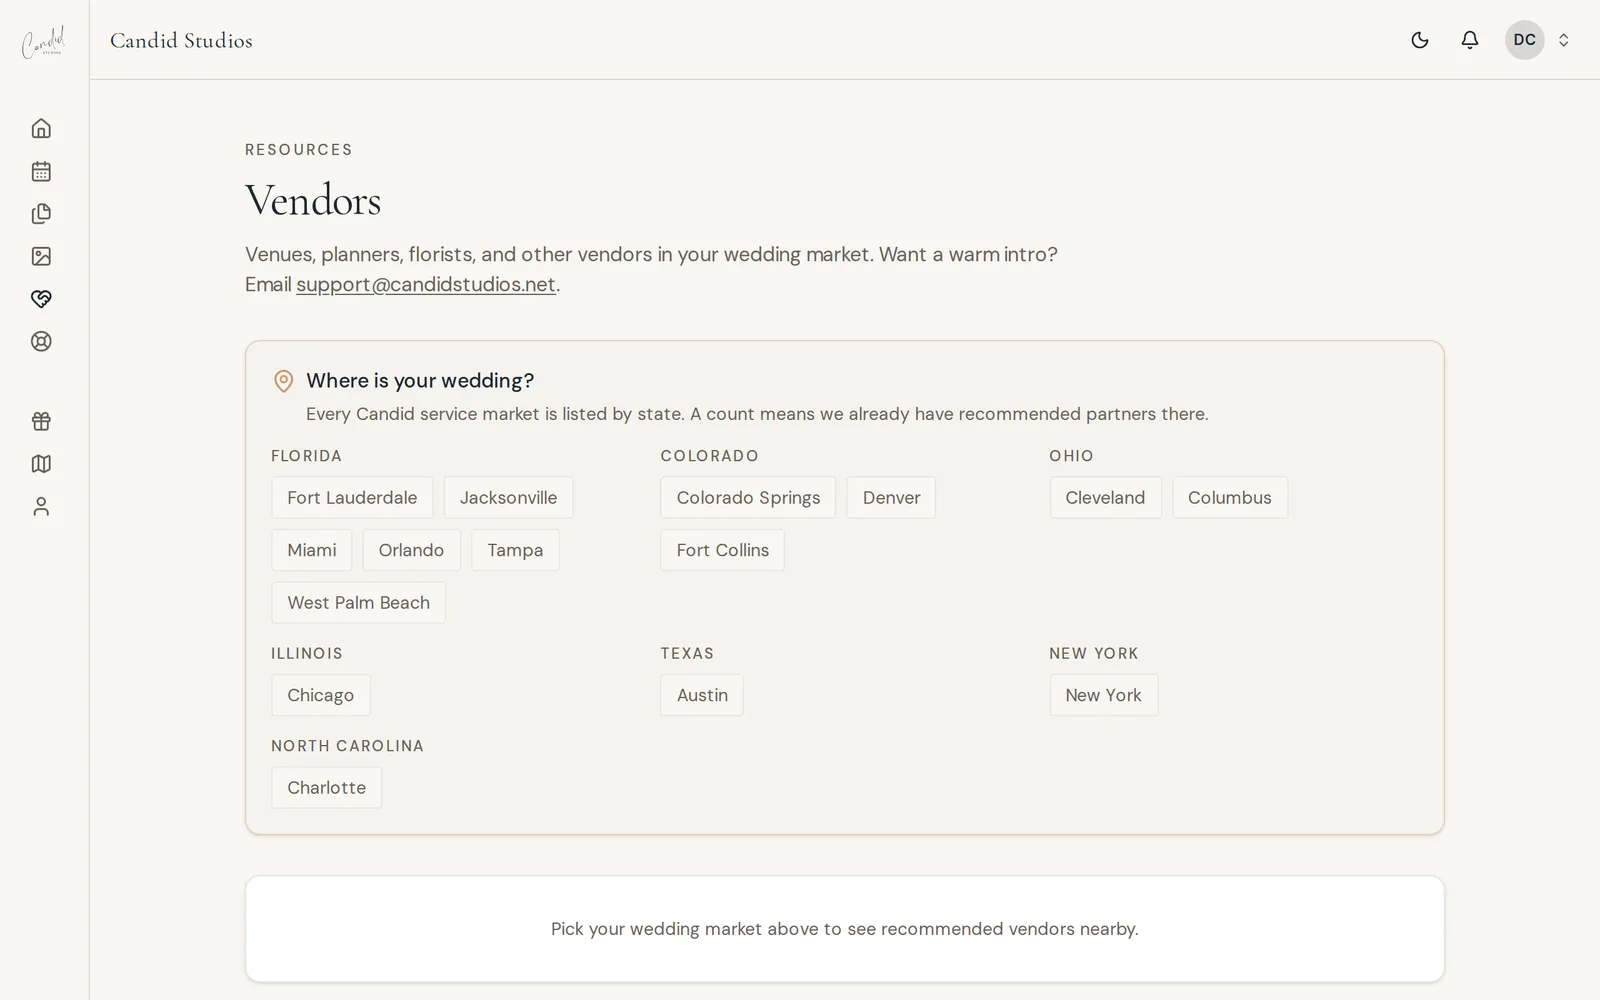Viewport: 1600px width, 1000px height.
Task: Open the documents icon in sidebar
Action: coord(41,214)
